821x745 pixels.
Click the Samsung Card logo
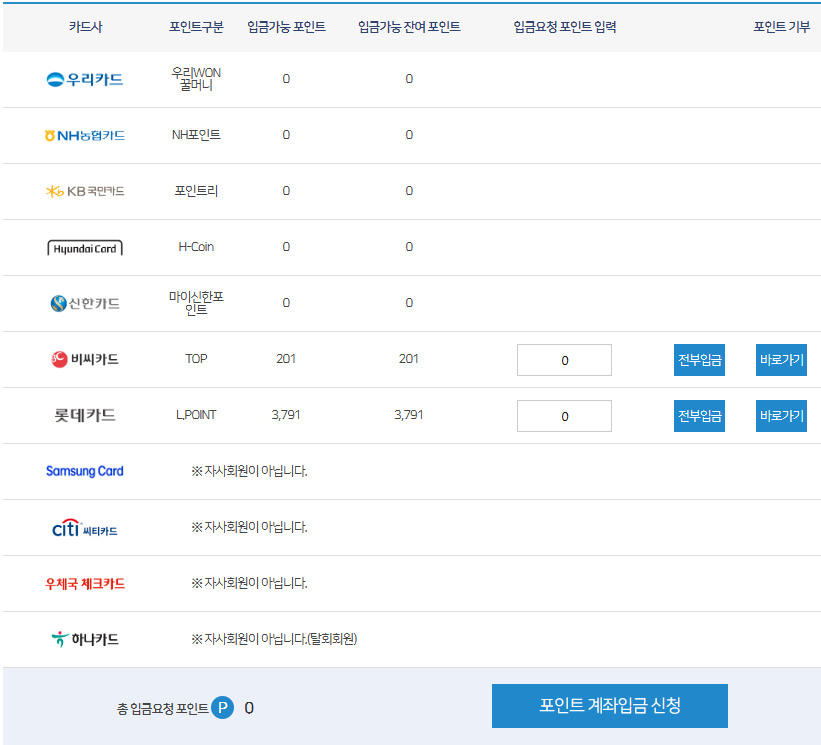point(85,471)
